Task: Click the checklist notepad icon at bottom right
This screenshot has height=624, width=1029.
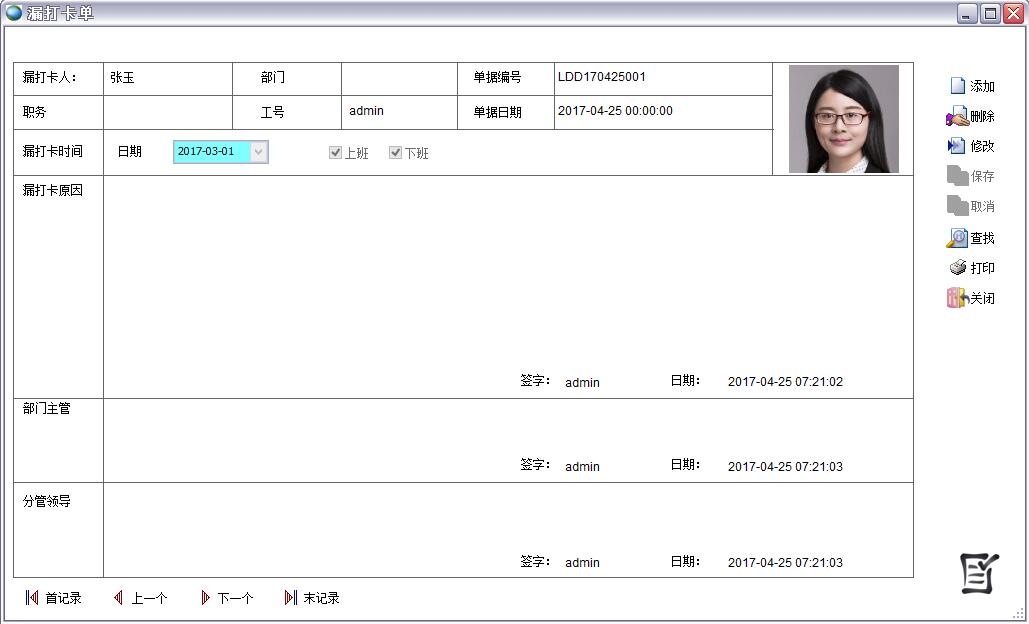Action: 979,572
